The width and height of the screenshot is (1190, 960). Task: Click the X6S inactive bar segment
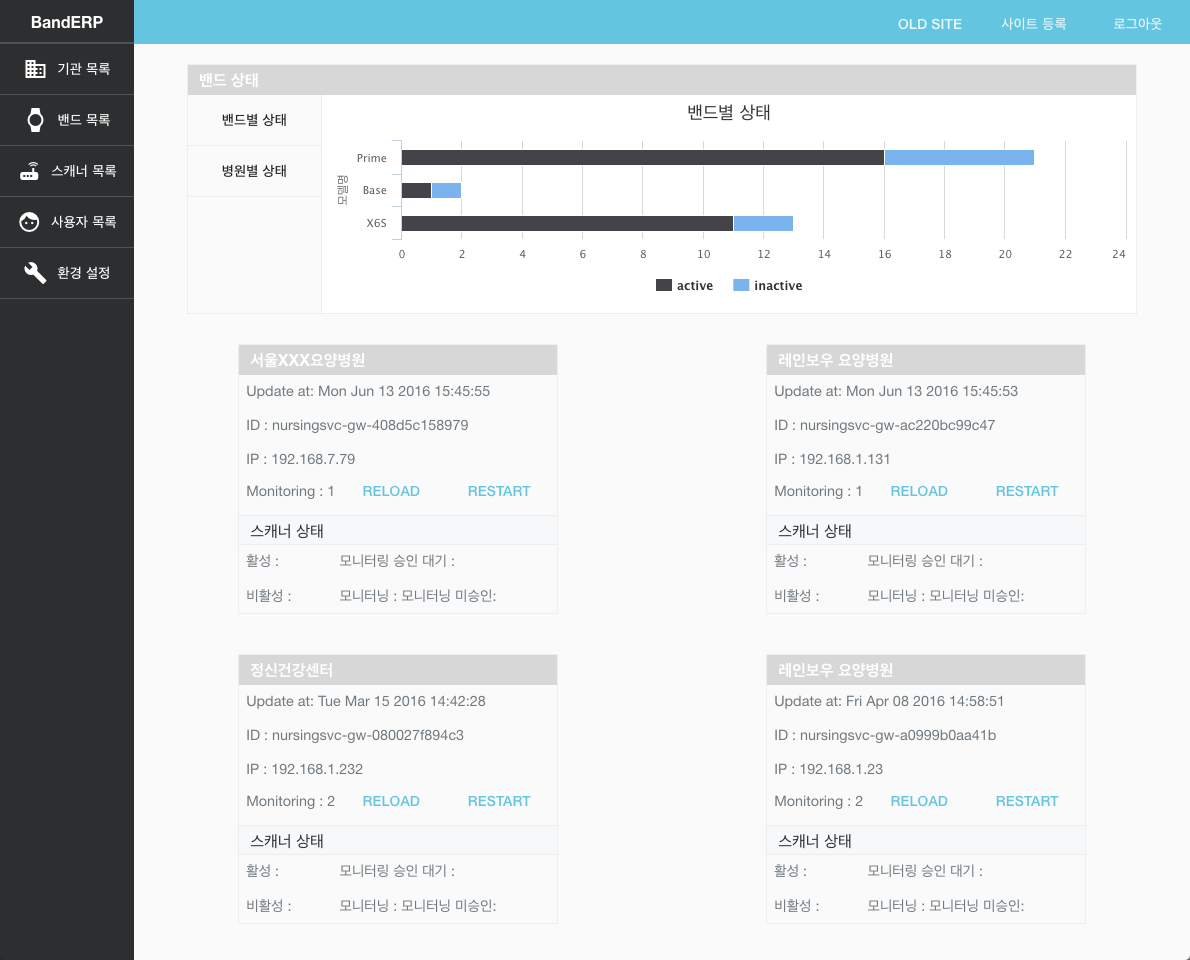pos(763,223)
